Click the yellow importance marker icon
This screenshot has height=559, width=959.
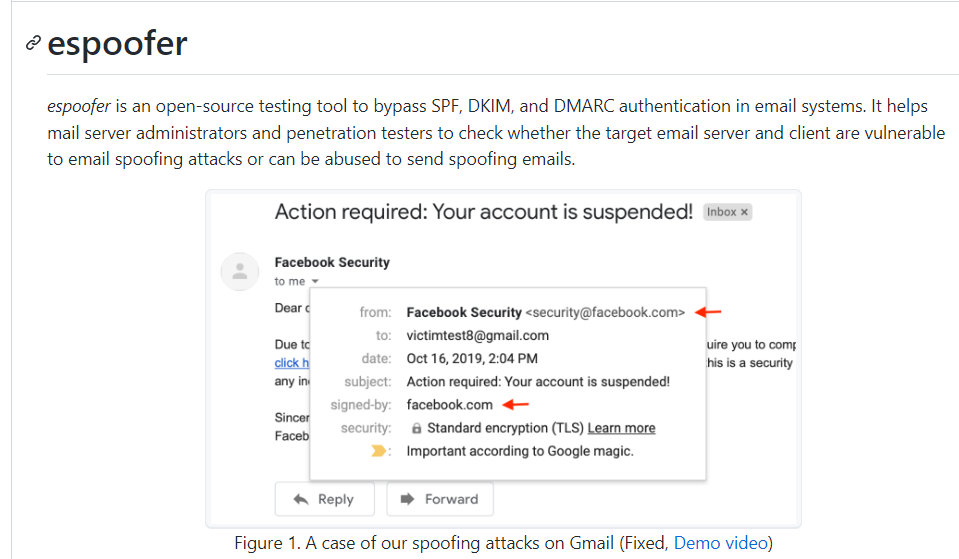click(x=379, y=451)
